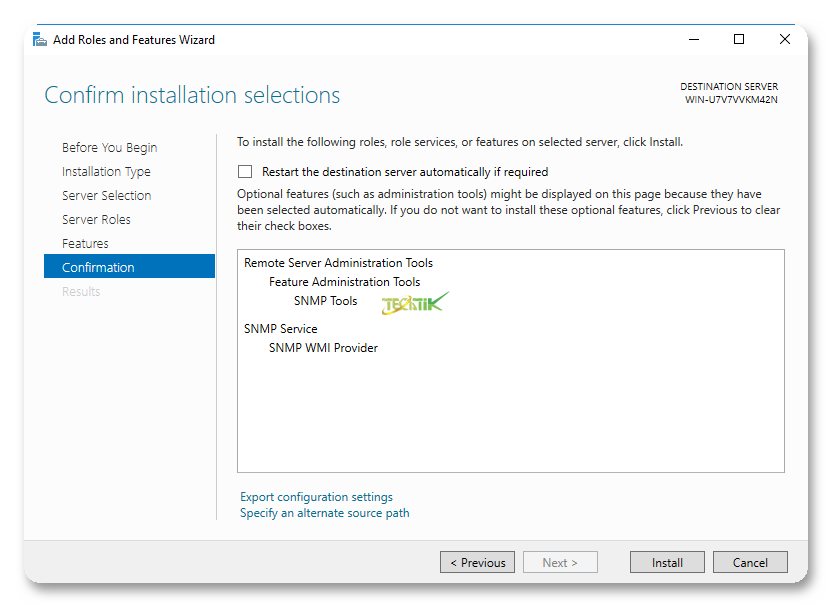Select Remote Server Administration Tools entry

coord(338,263)
